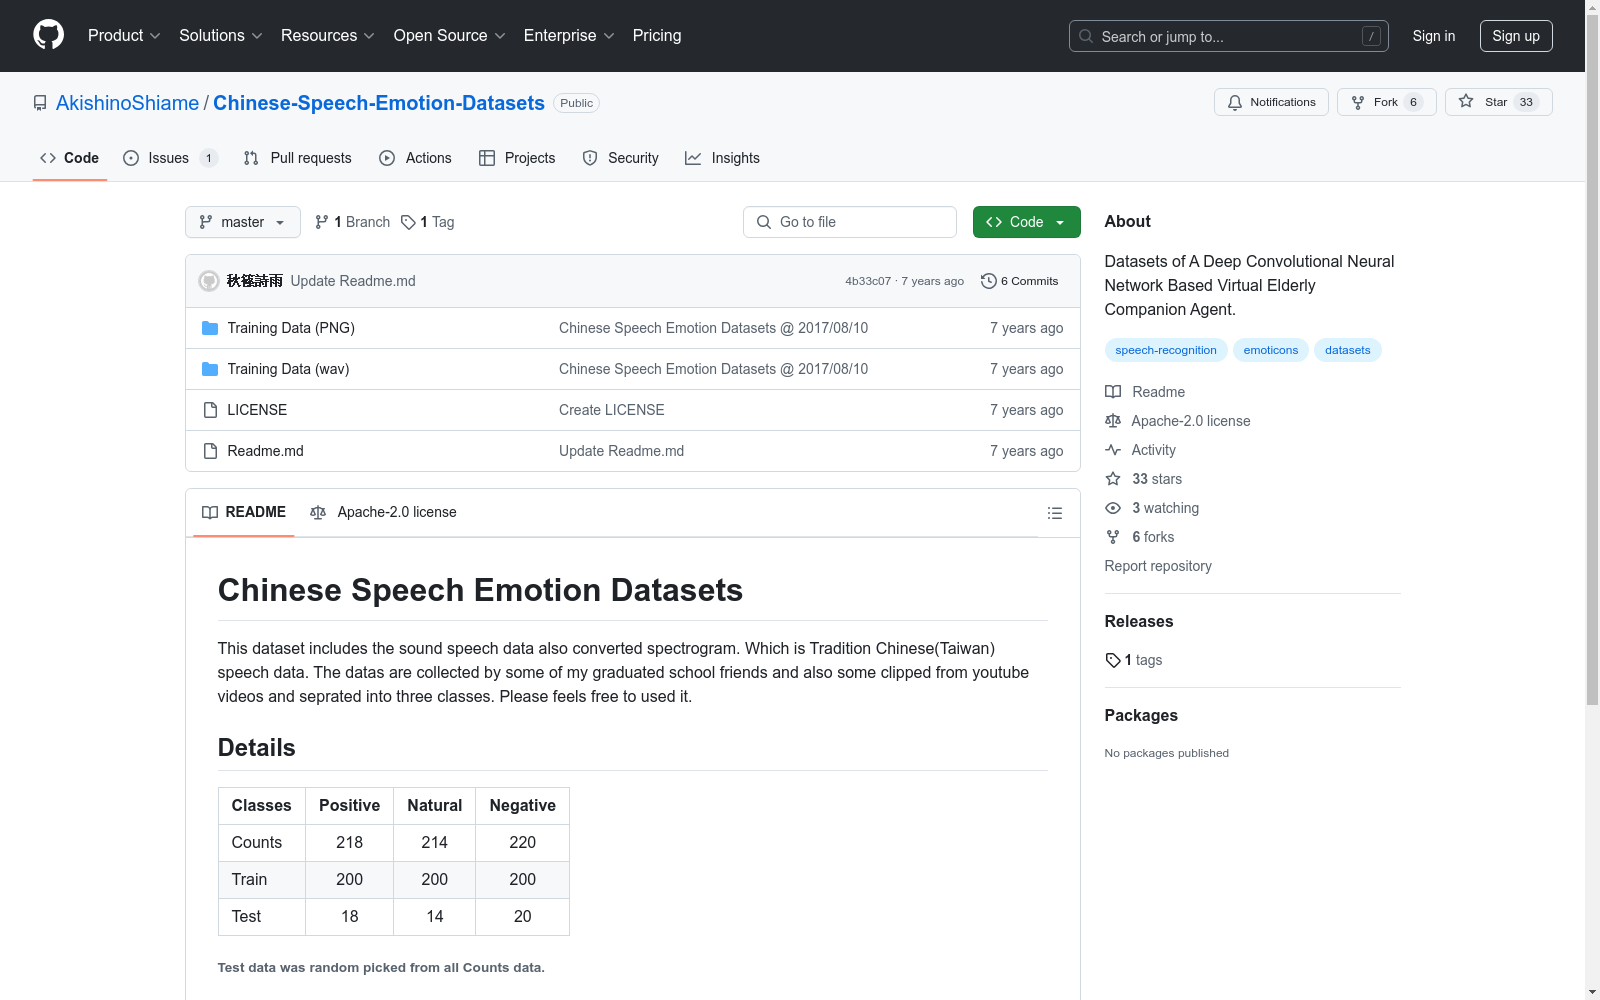Click the branch icon next to 1 Branch
The width and height of the screenshot is (1600, 1000).
(x=322, y=222)
